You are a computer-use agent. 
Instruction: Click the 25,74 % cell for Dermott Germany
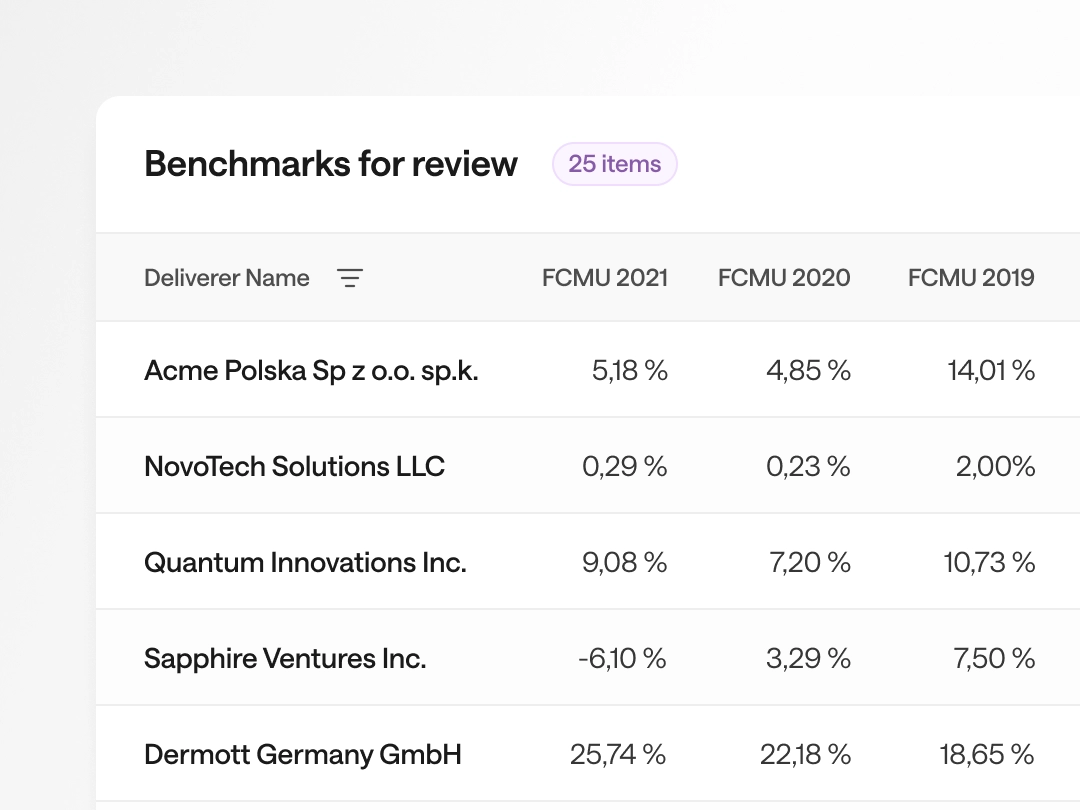(x=618, y=754)
